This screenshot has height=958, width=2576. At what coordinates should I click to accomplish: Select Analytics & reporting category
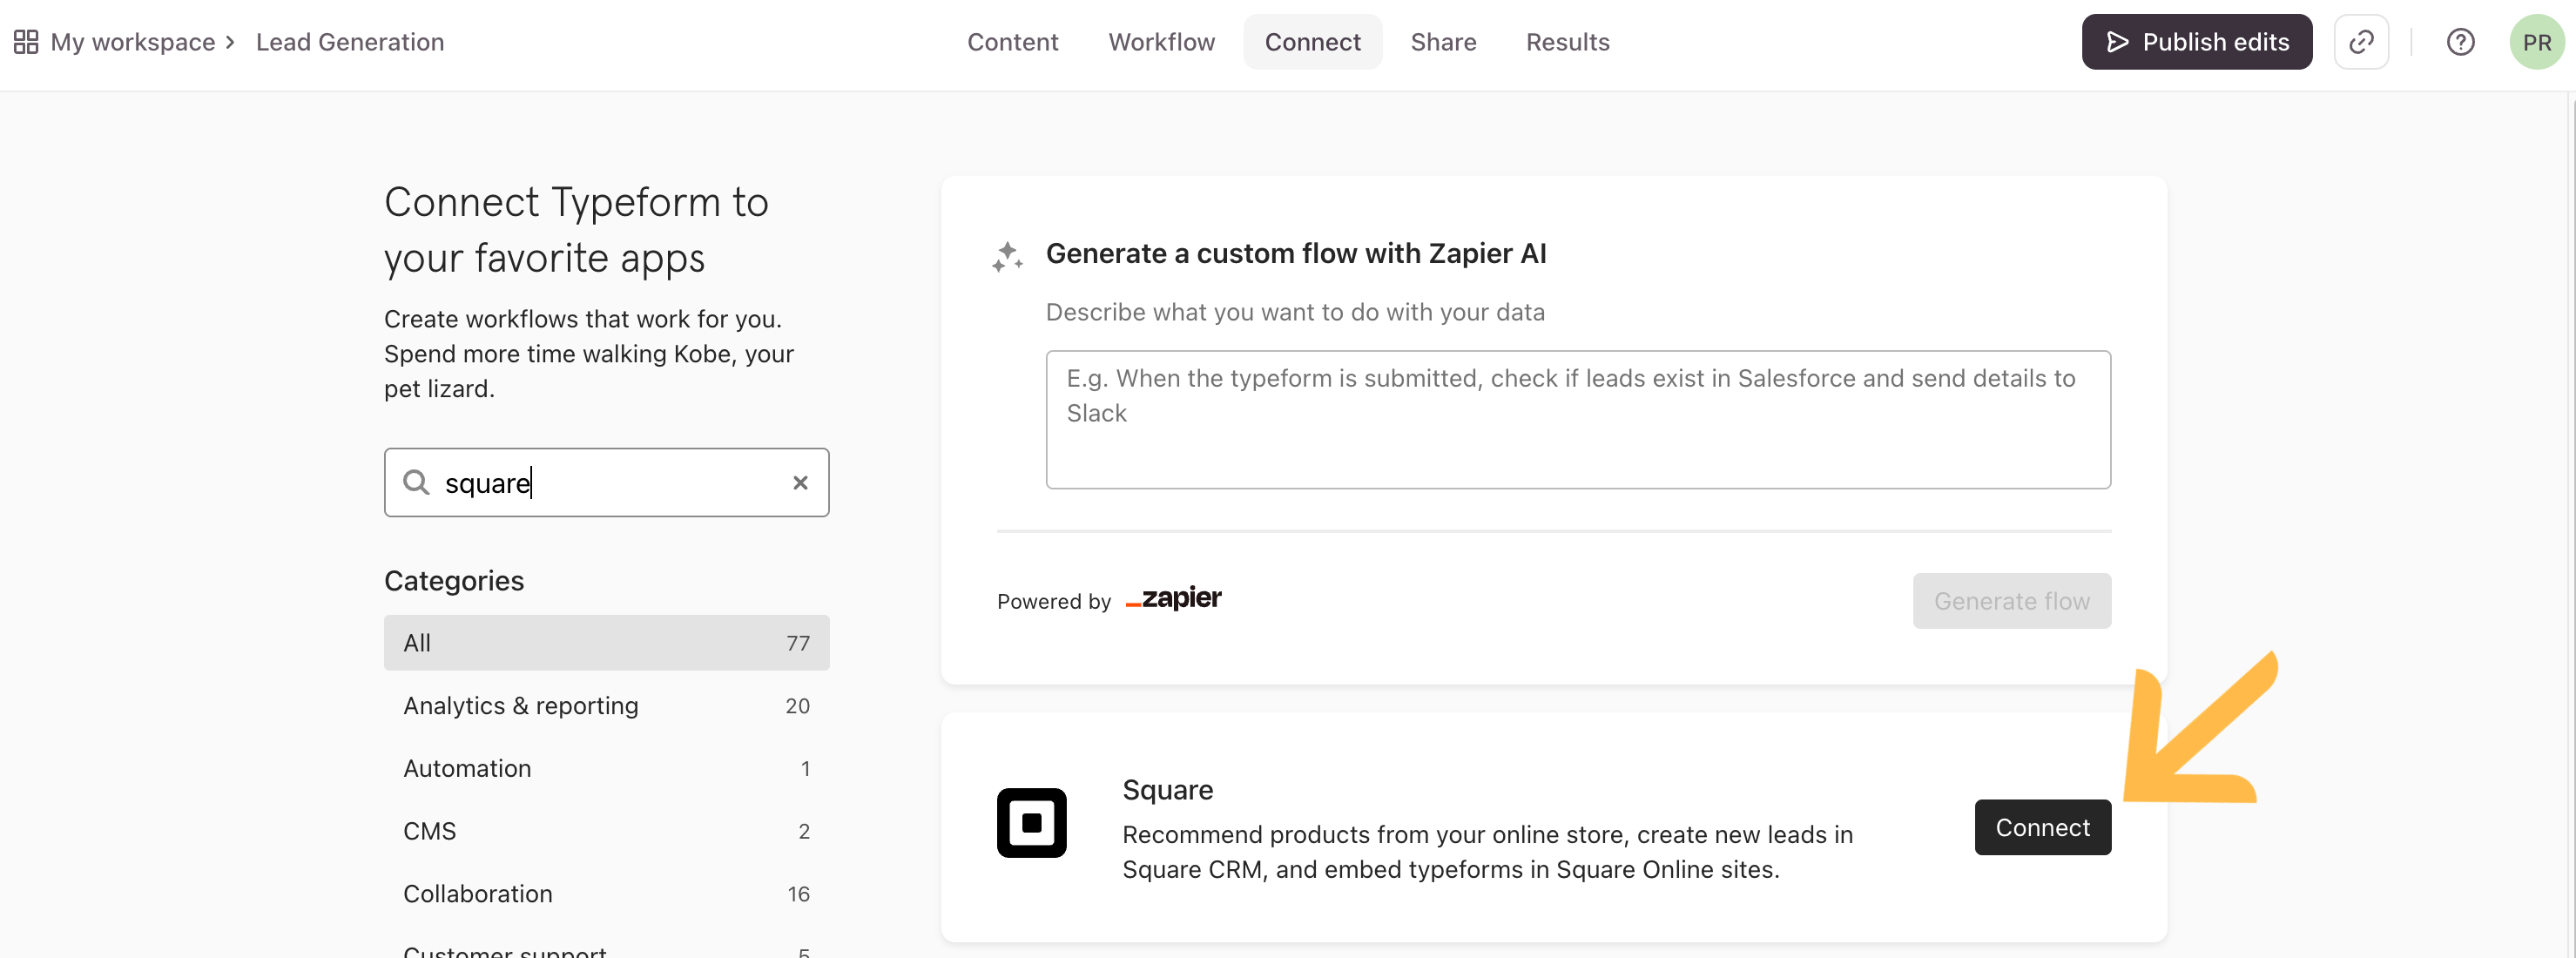pos(606,706)
